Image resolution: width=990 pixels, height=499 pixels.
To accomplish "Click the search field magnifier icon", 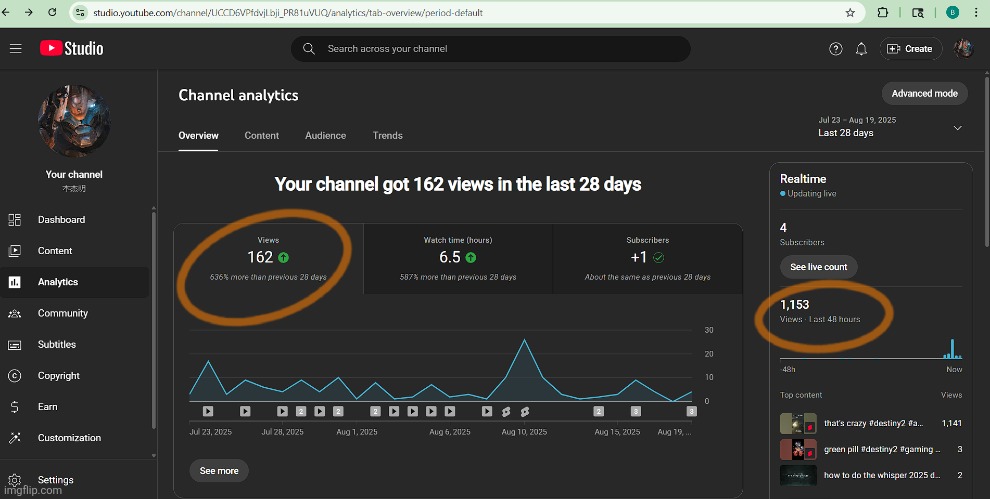I will coord(309,49).
